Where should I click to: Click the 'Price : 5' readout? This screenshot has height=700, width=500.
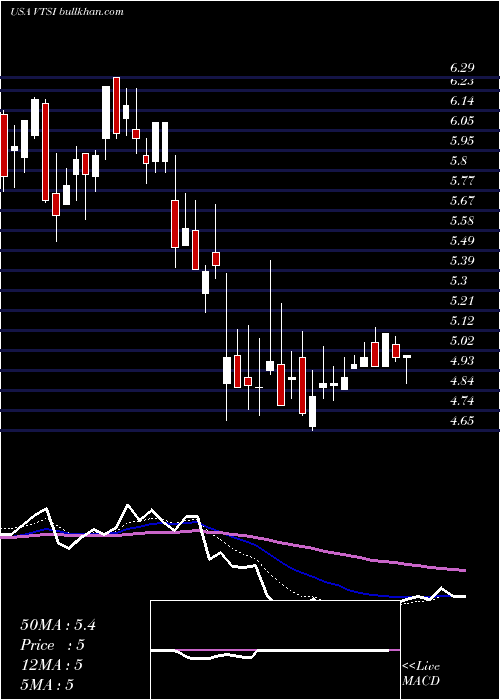tap(52, 645)
